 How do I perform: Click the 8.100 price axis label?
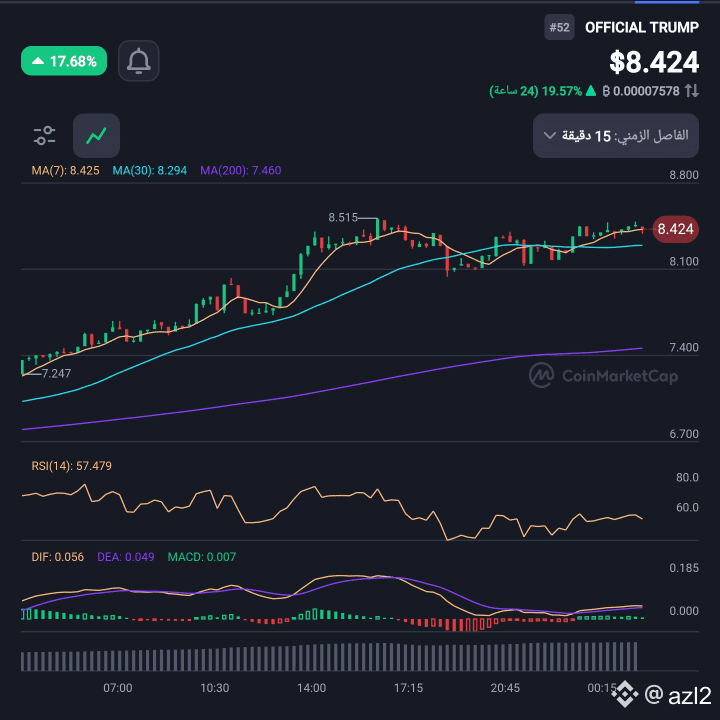click(684, 261)
